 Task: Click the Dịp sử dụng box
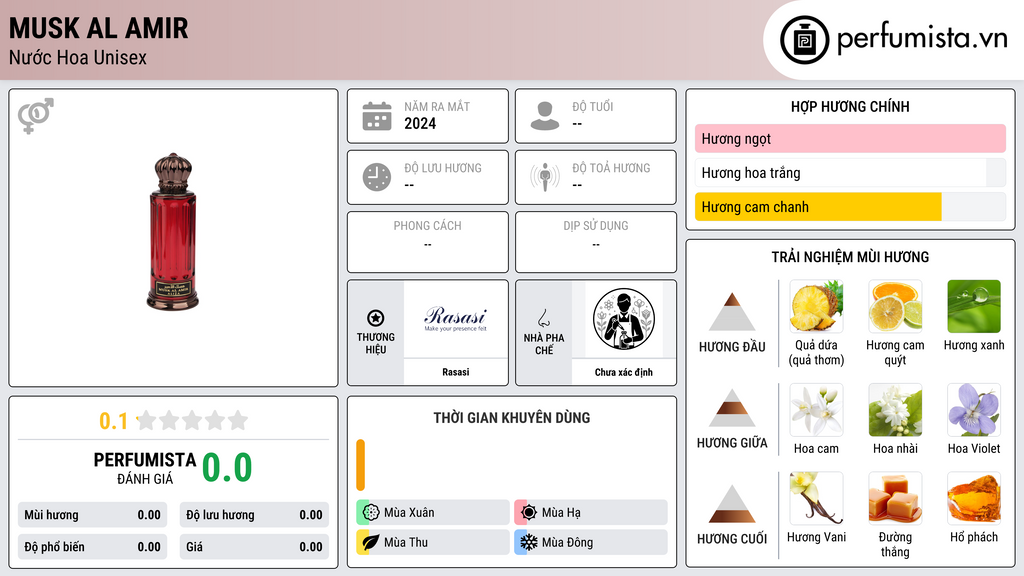596,242
